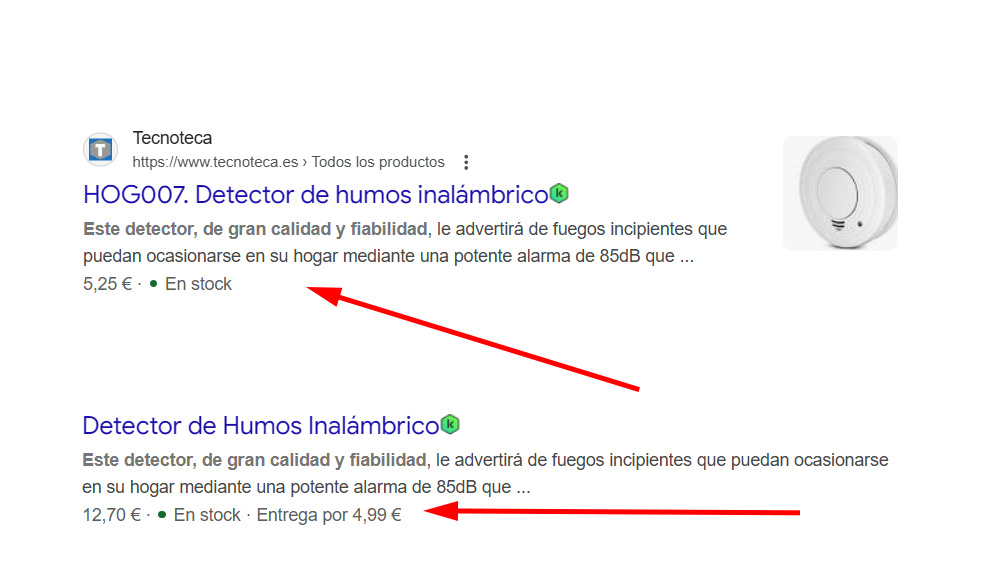Click the 5,25 € price
The width and height of the screenshot is (1004, 564).
coord(108,284)
